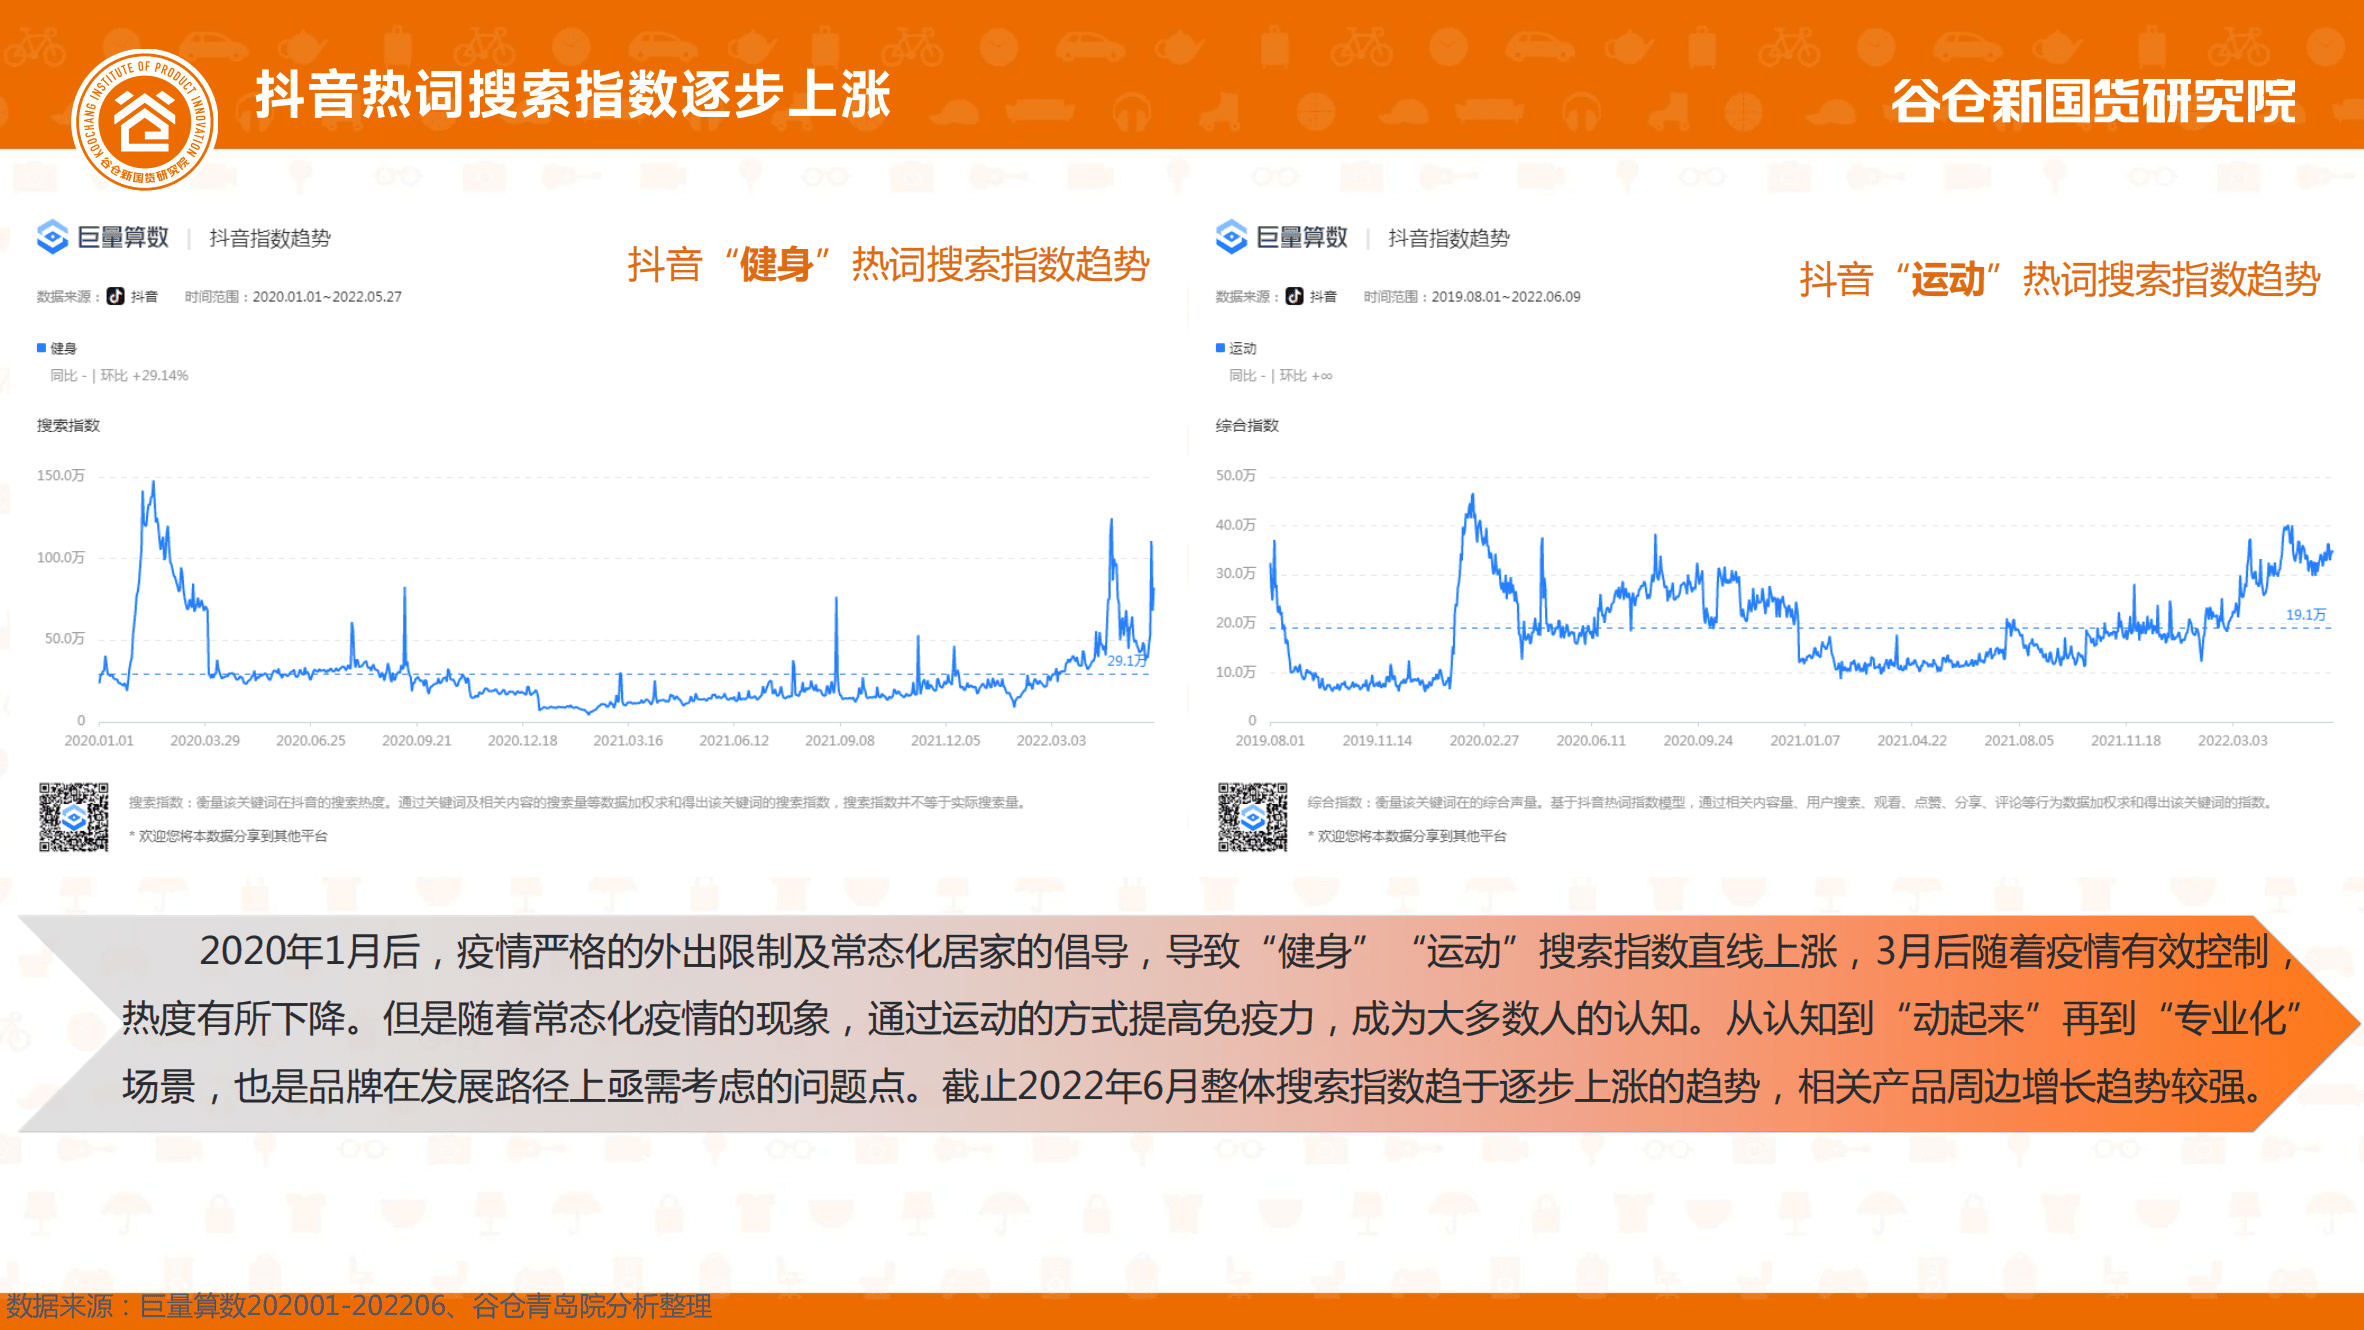Click the Douyin icon in right data source
Screen dimensions: 2364x1330
coord(1294,296)
